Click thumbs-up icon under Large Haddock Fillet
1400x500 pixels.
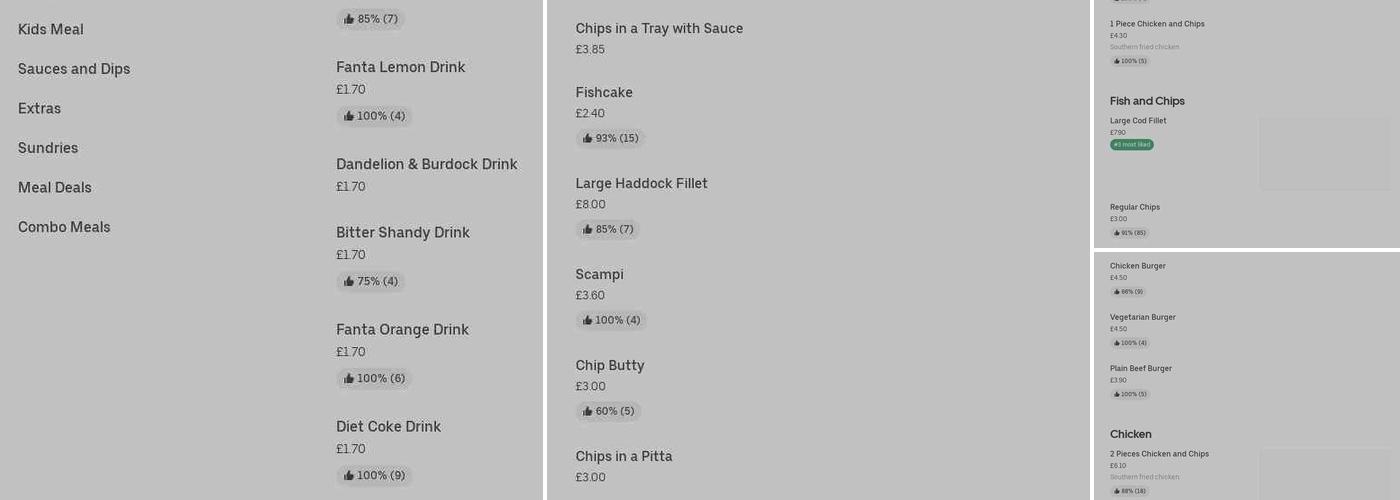[588, 229]
